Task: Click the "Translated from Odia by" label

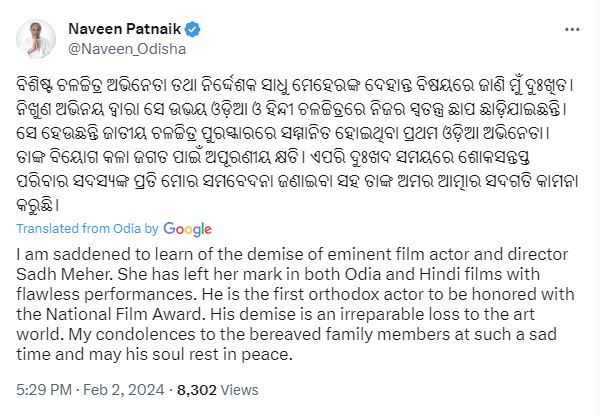Action: point(86,229)
